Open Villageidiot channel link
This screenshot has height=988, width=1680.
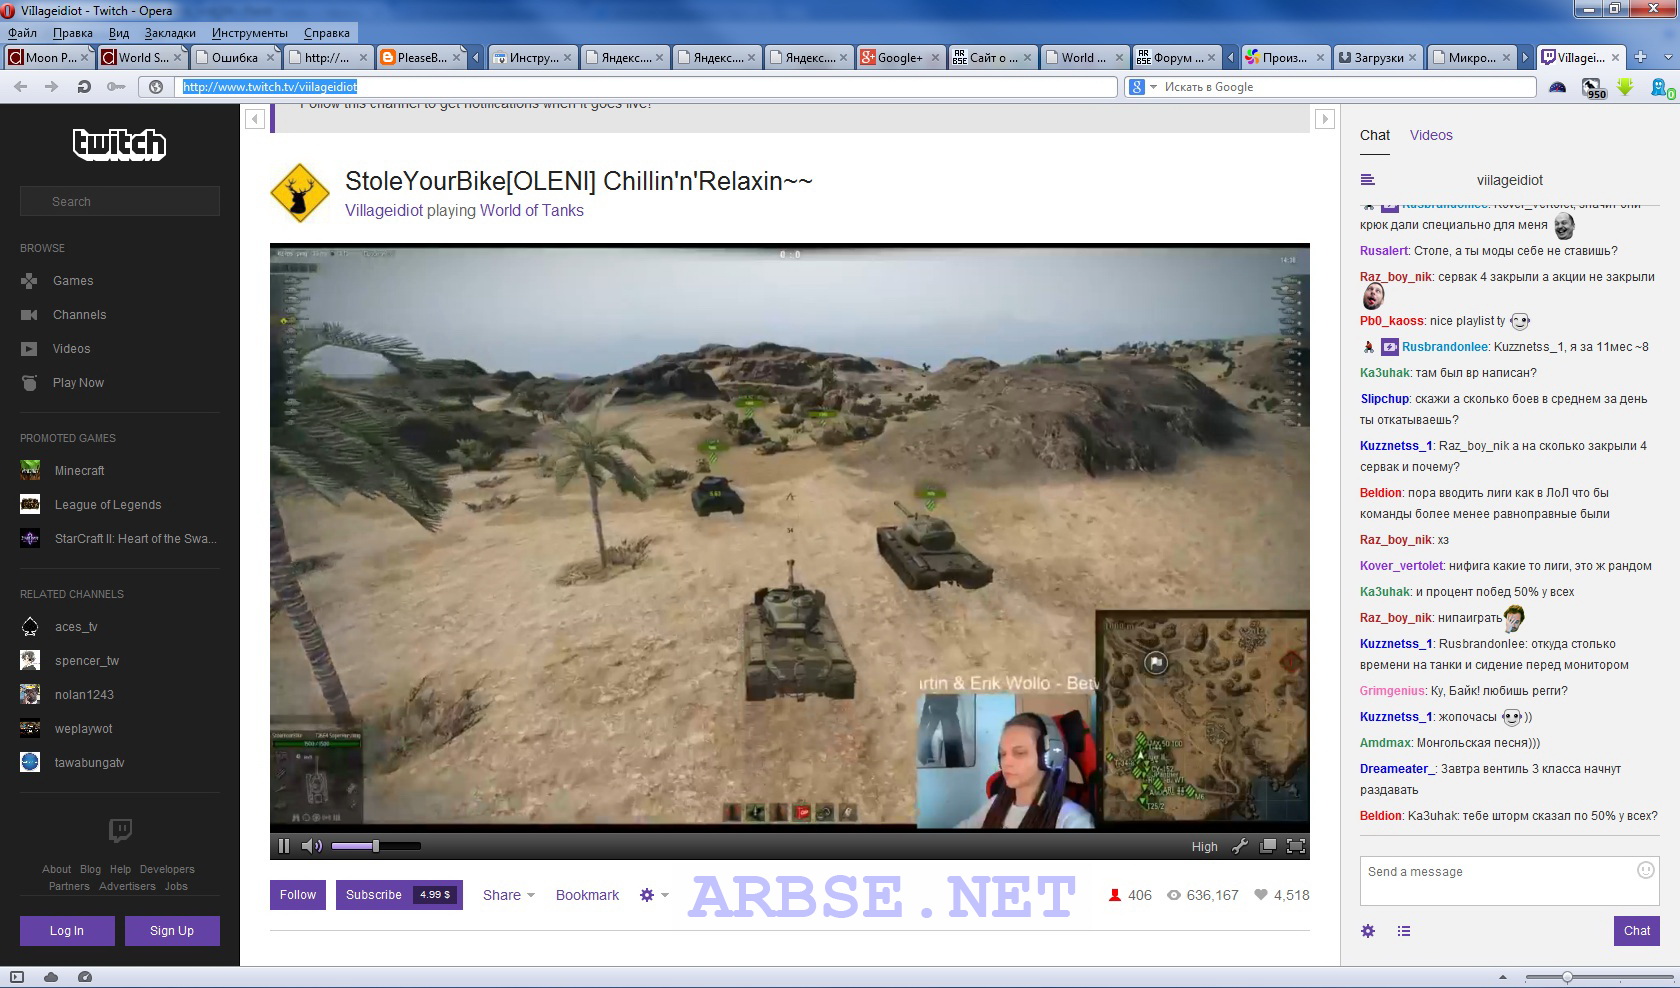pyautogui.click(x=384, y=210)
